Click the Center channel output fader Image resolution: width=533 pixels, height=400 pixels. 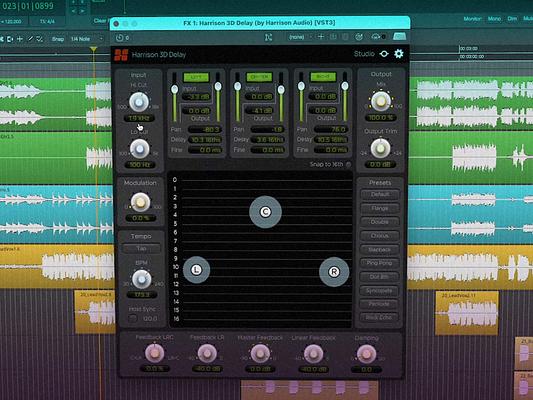click(281, 90)
